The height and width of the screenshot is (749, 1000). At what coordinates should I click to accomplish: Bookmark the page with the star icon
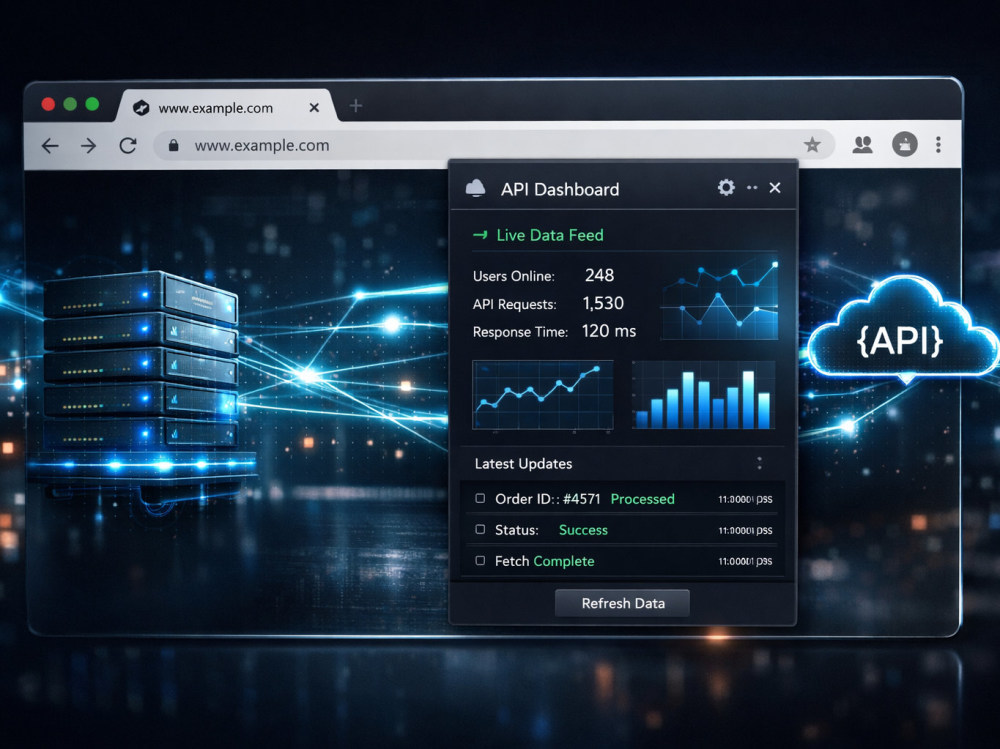(812, 145)
